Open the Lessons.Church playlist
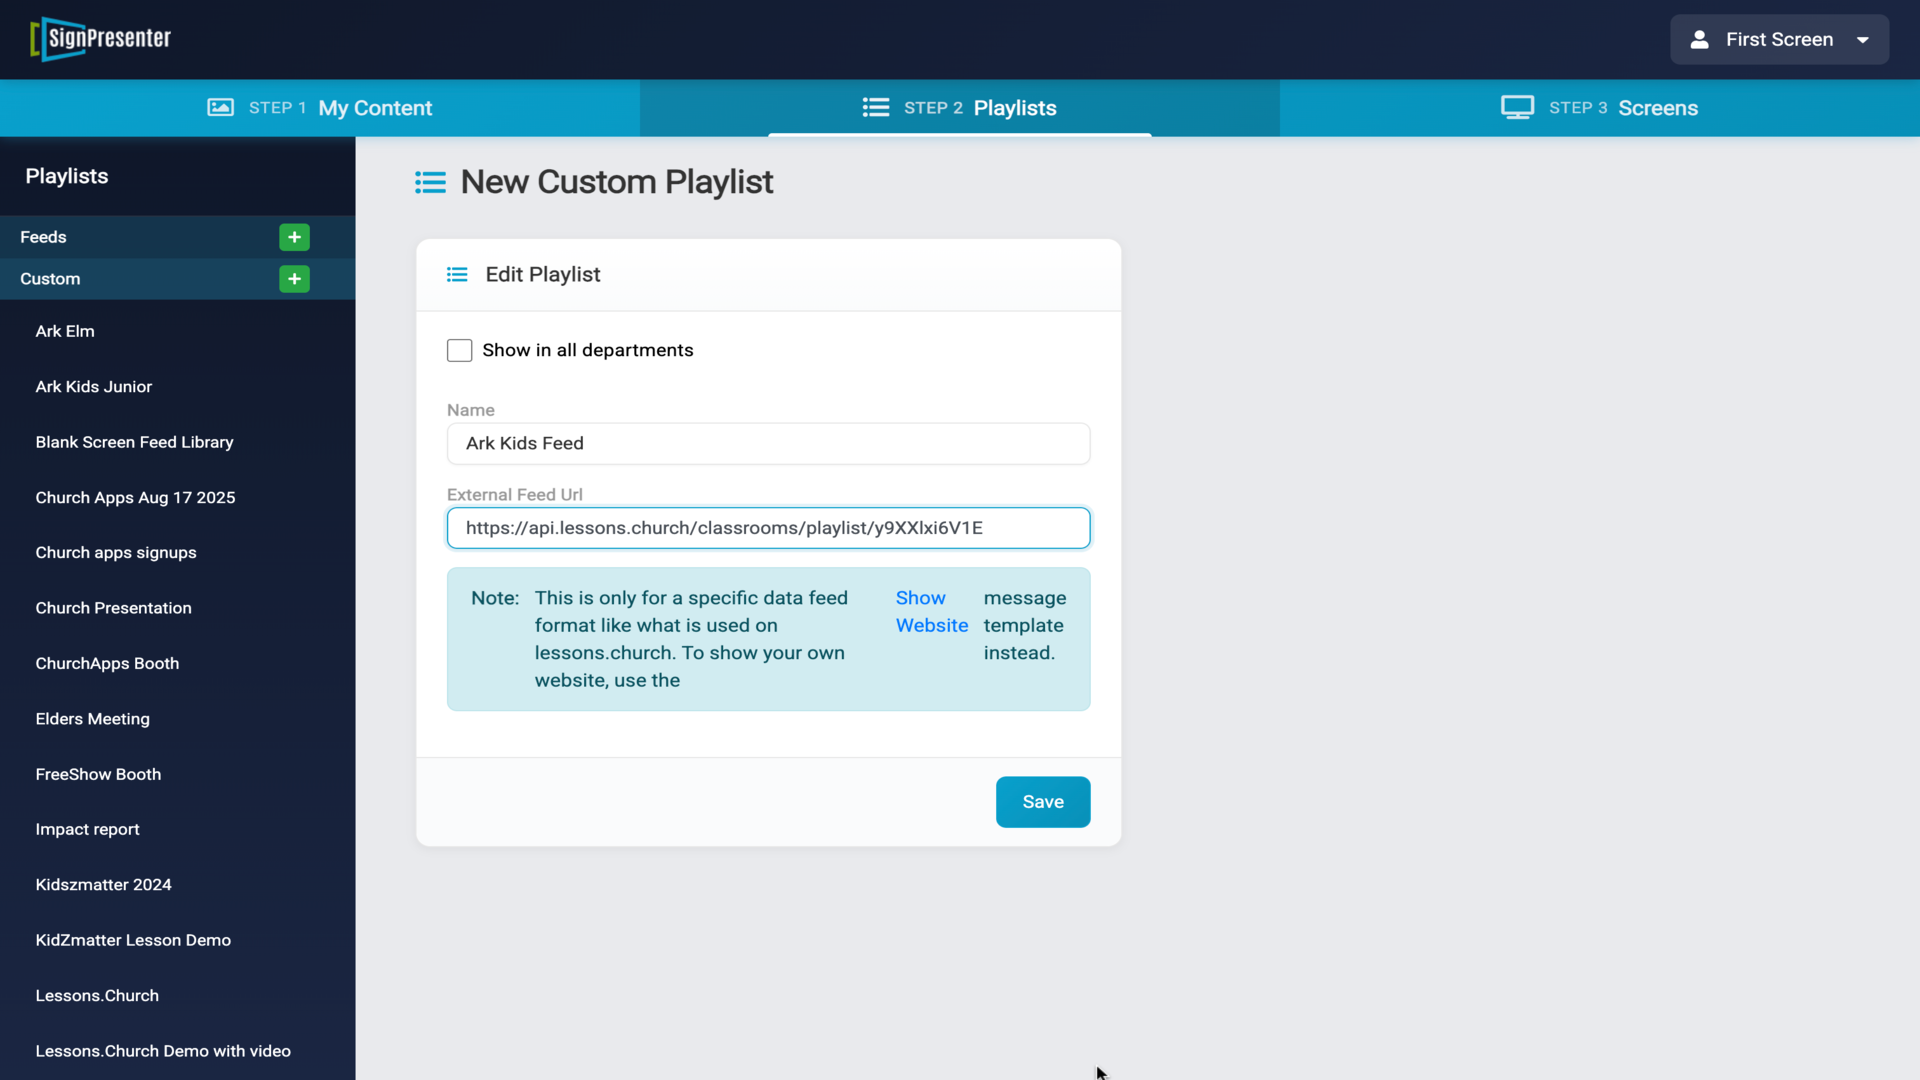 coord(97,996)
